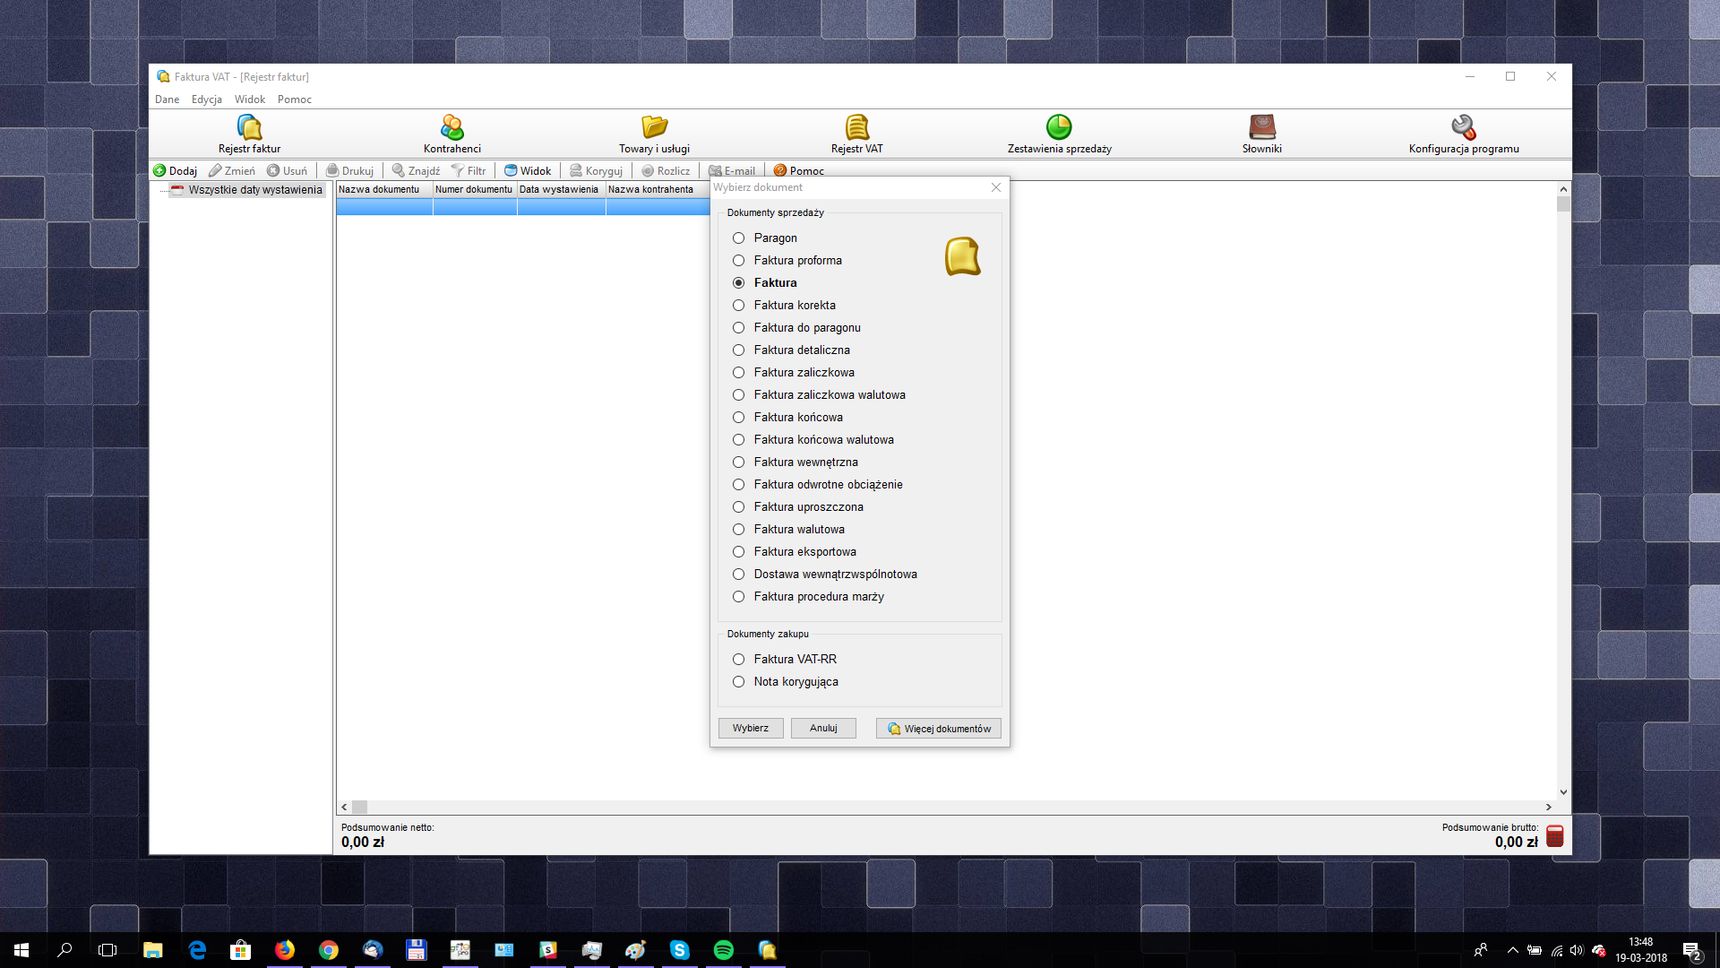Screen dimensions: 1720x968
Task: Click the E-mail toolbar button
Action: click(732, 171)
